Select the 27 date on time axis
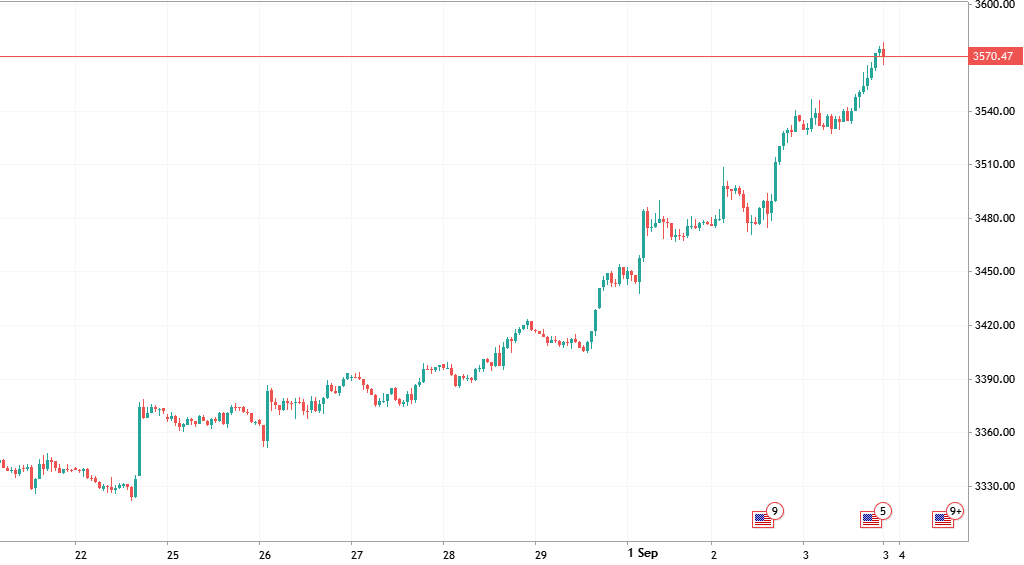 [x=357, y=555]
